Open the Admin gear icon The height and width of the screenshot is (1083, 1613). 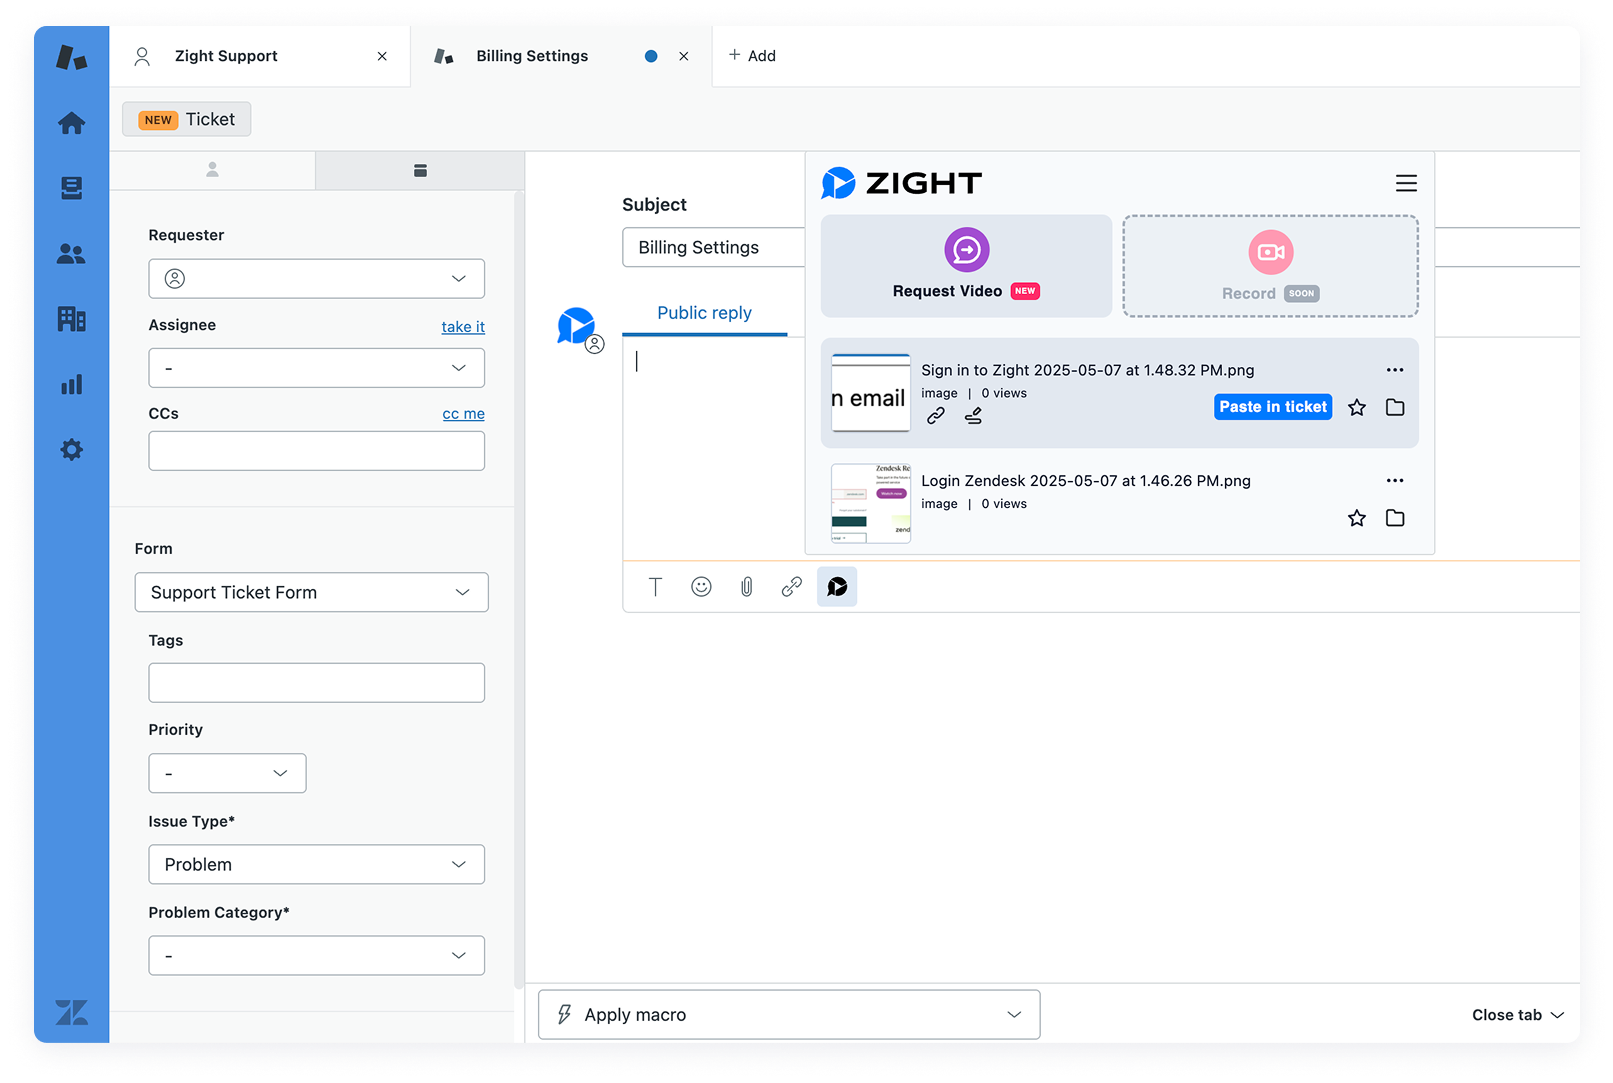71,450
